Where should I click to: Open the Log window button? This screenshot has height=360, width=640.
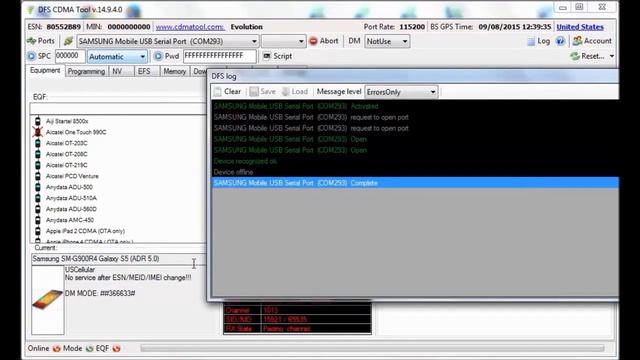click(538, 41)
